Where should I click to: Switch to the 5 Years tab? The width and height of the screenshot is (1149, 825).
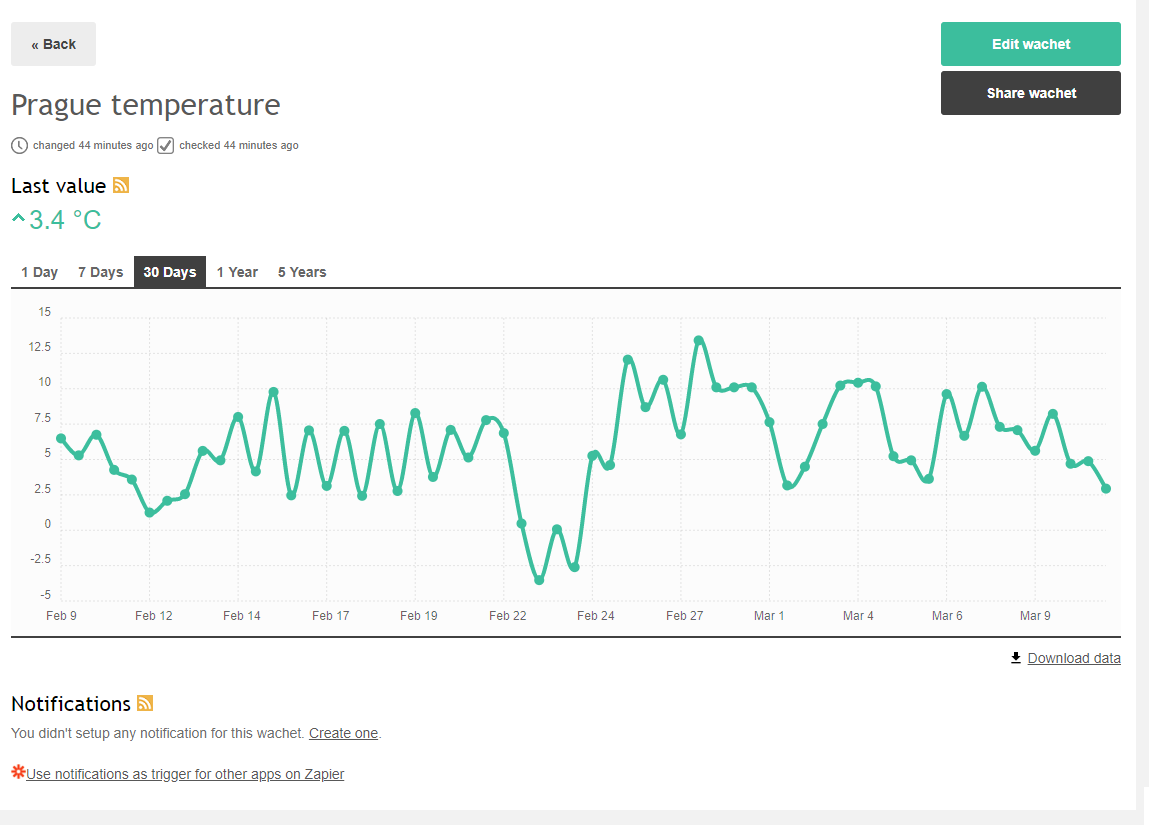pyautogui.click(x=302, y=272)
